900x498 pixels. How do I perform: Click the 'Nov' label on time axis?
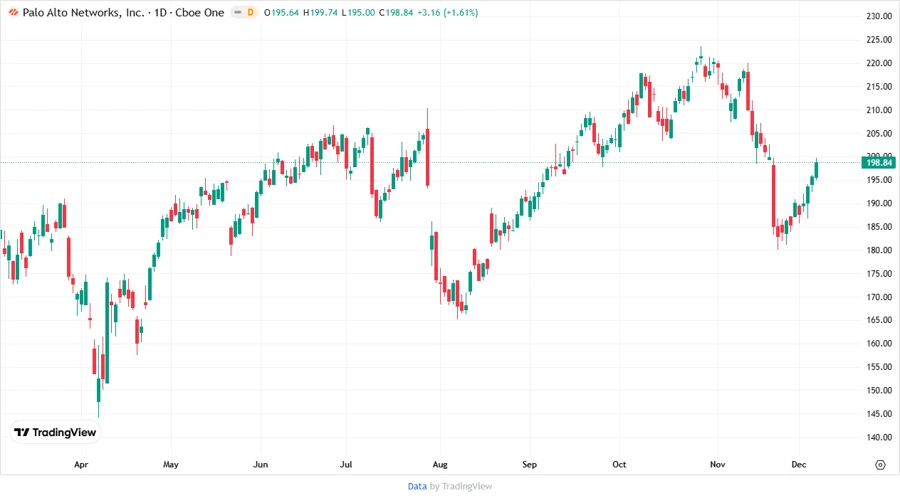[x=717, y=465]
